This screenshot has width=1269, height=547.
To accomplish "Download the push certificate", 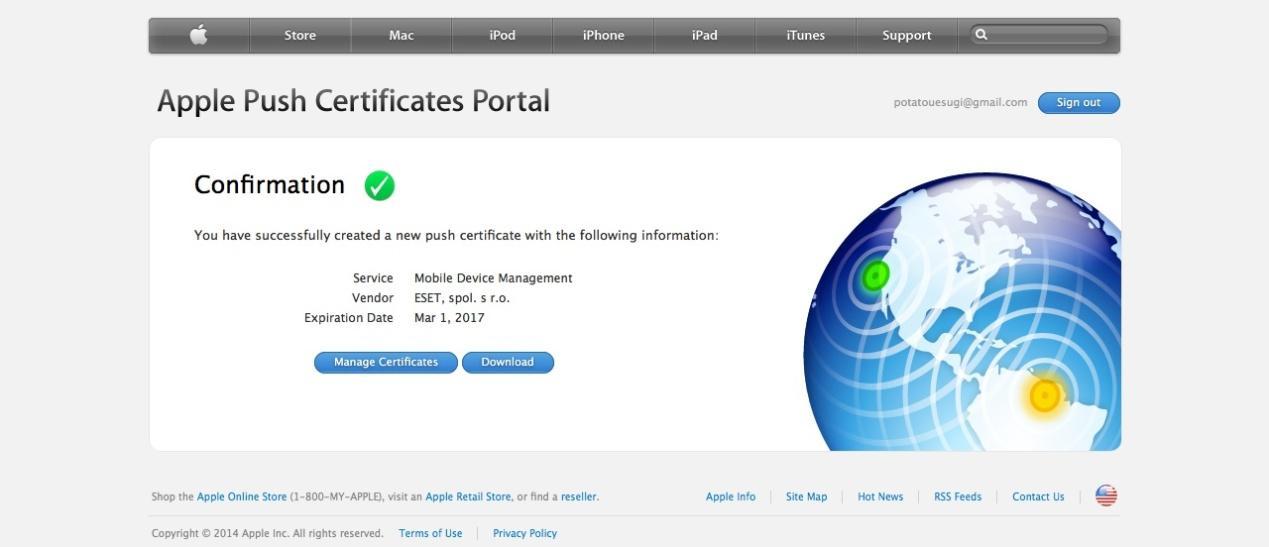I will coord(507,362).
